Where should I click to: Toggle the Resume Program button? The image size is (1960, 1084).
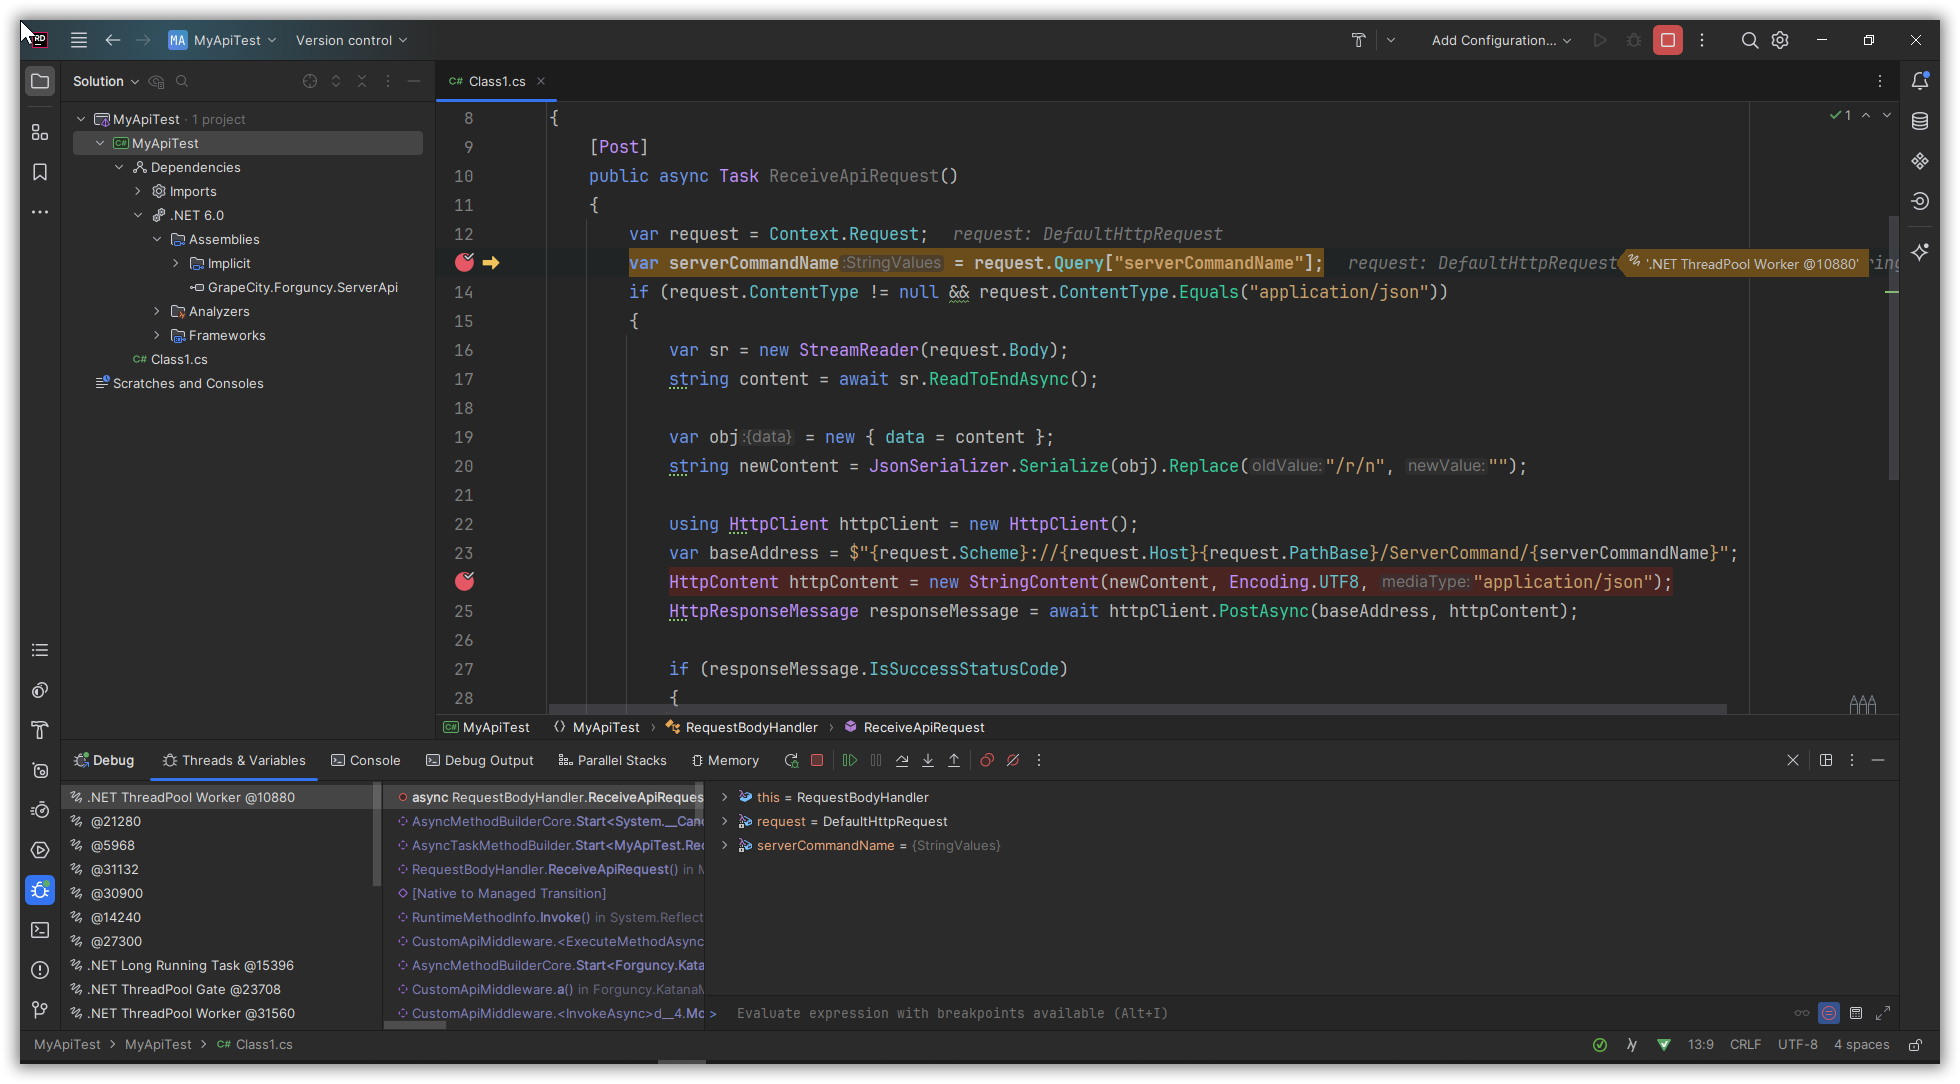tap(849, 760)
